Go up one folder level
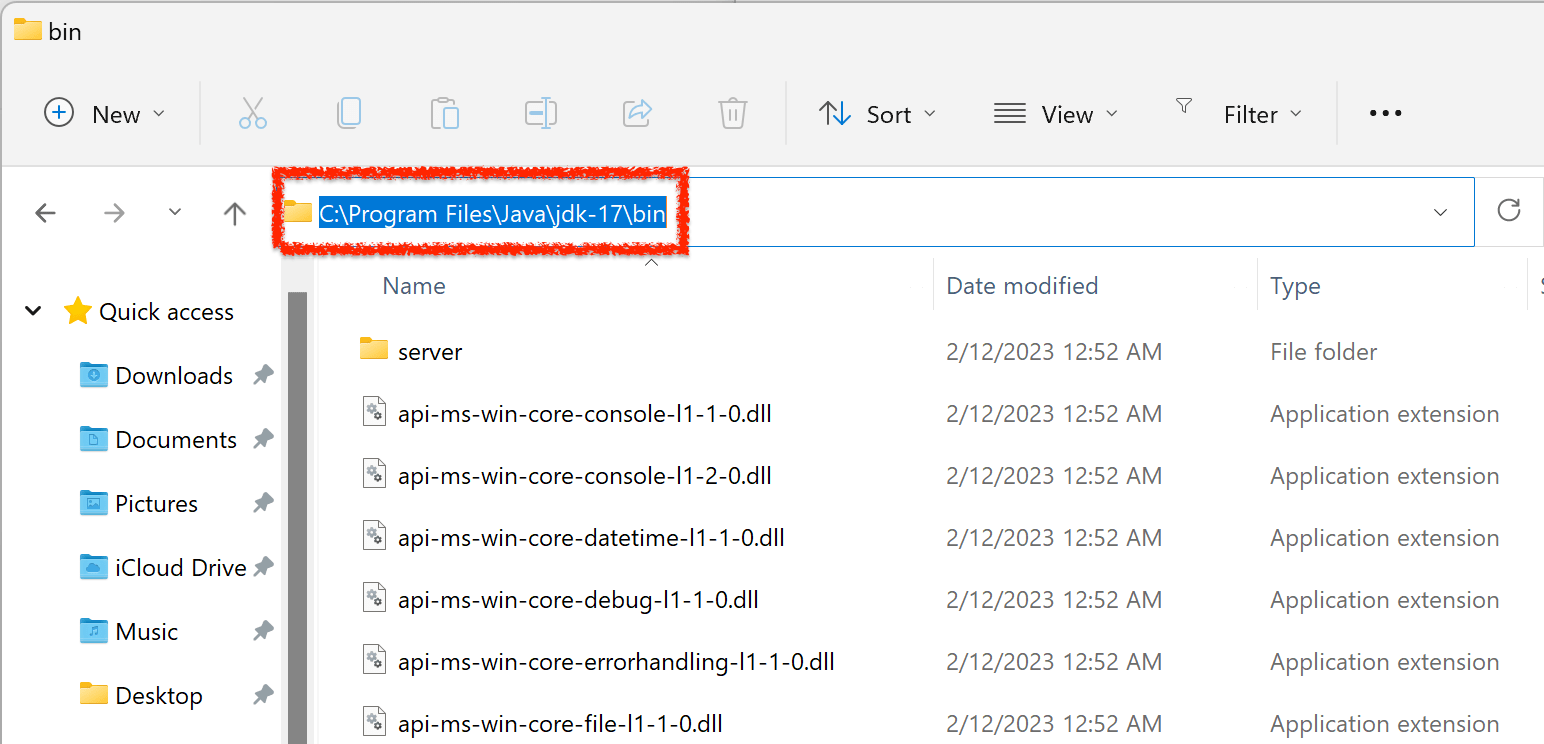 (x=234, y=212)
